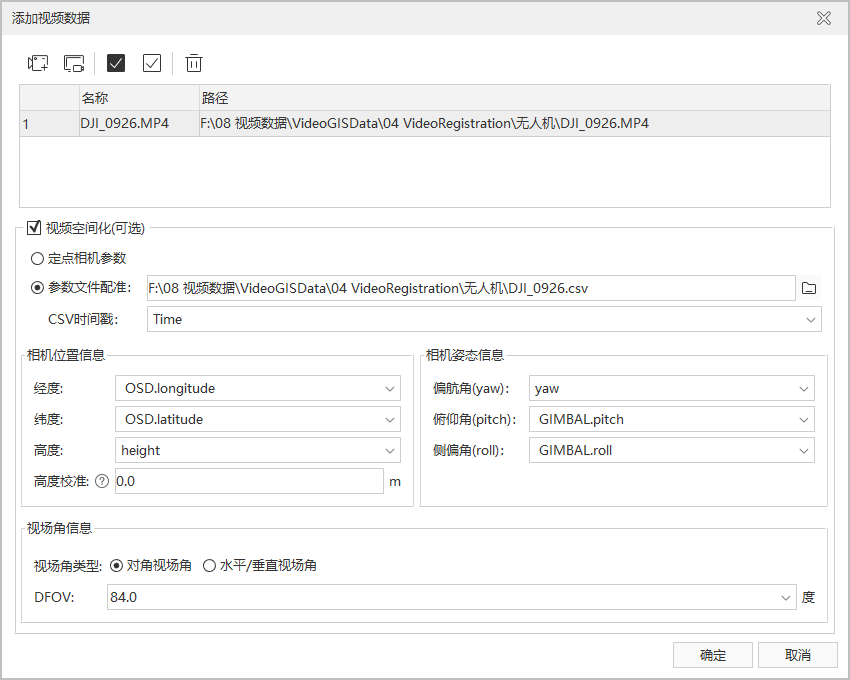850x680 pixels.
Task: Click the cancel button
Action: point(797,655)
